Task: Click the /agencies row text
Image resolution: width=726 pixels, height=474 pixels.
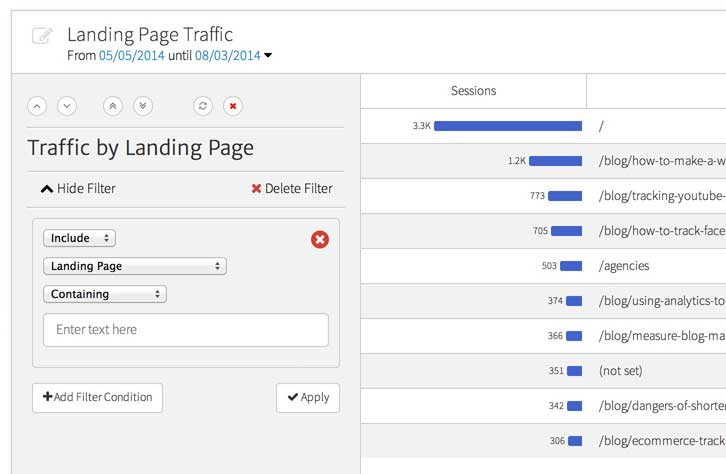Action: 624,266
